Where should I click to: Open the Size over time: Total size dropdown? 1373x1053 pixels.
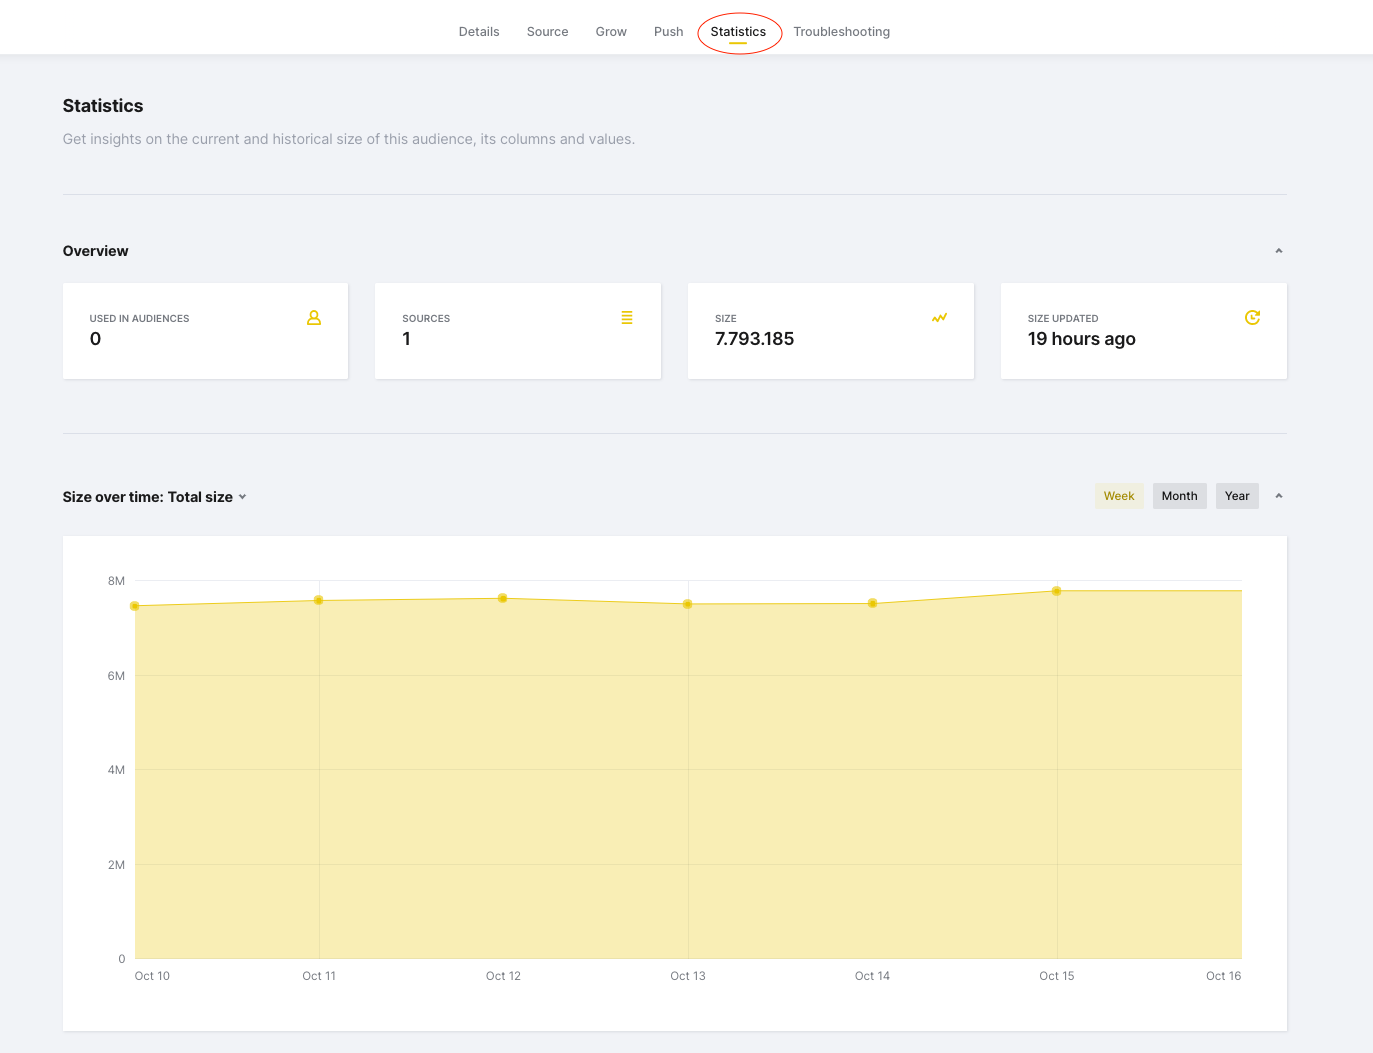coord(154,497)
